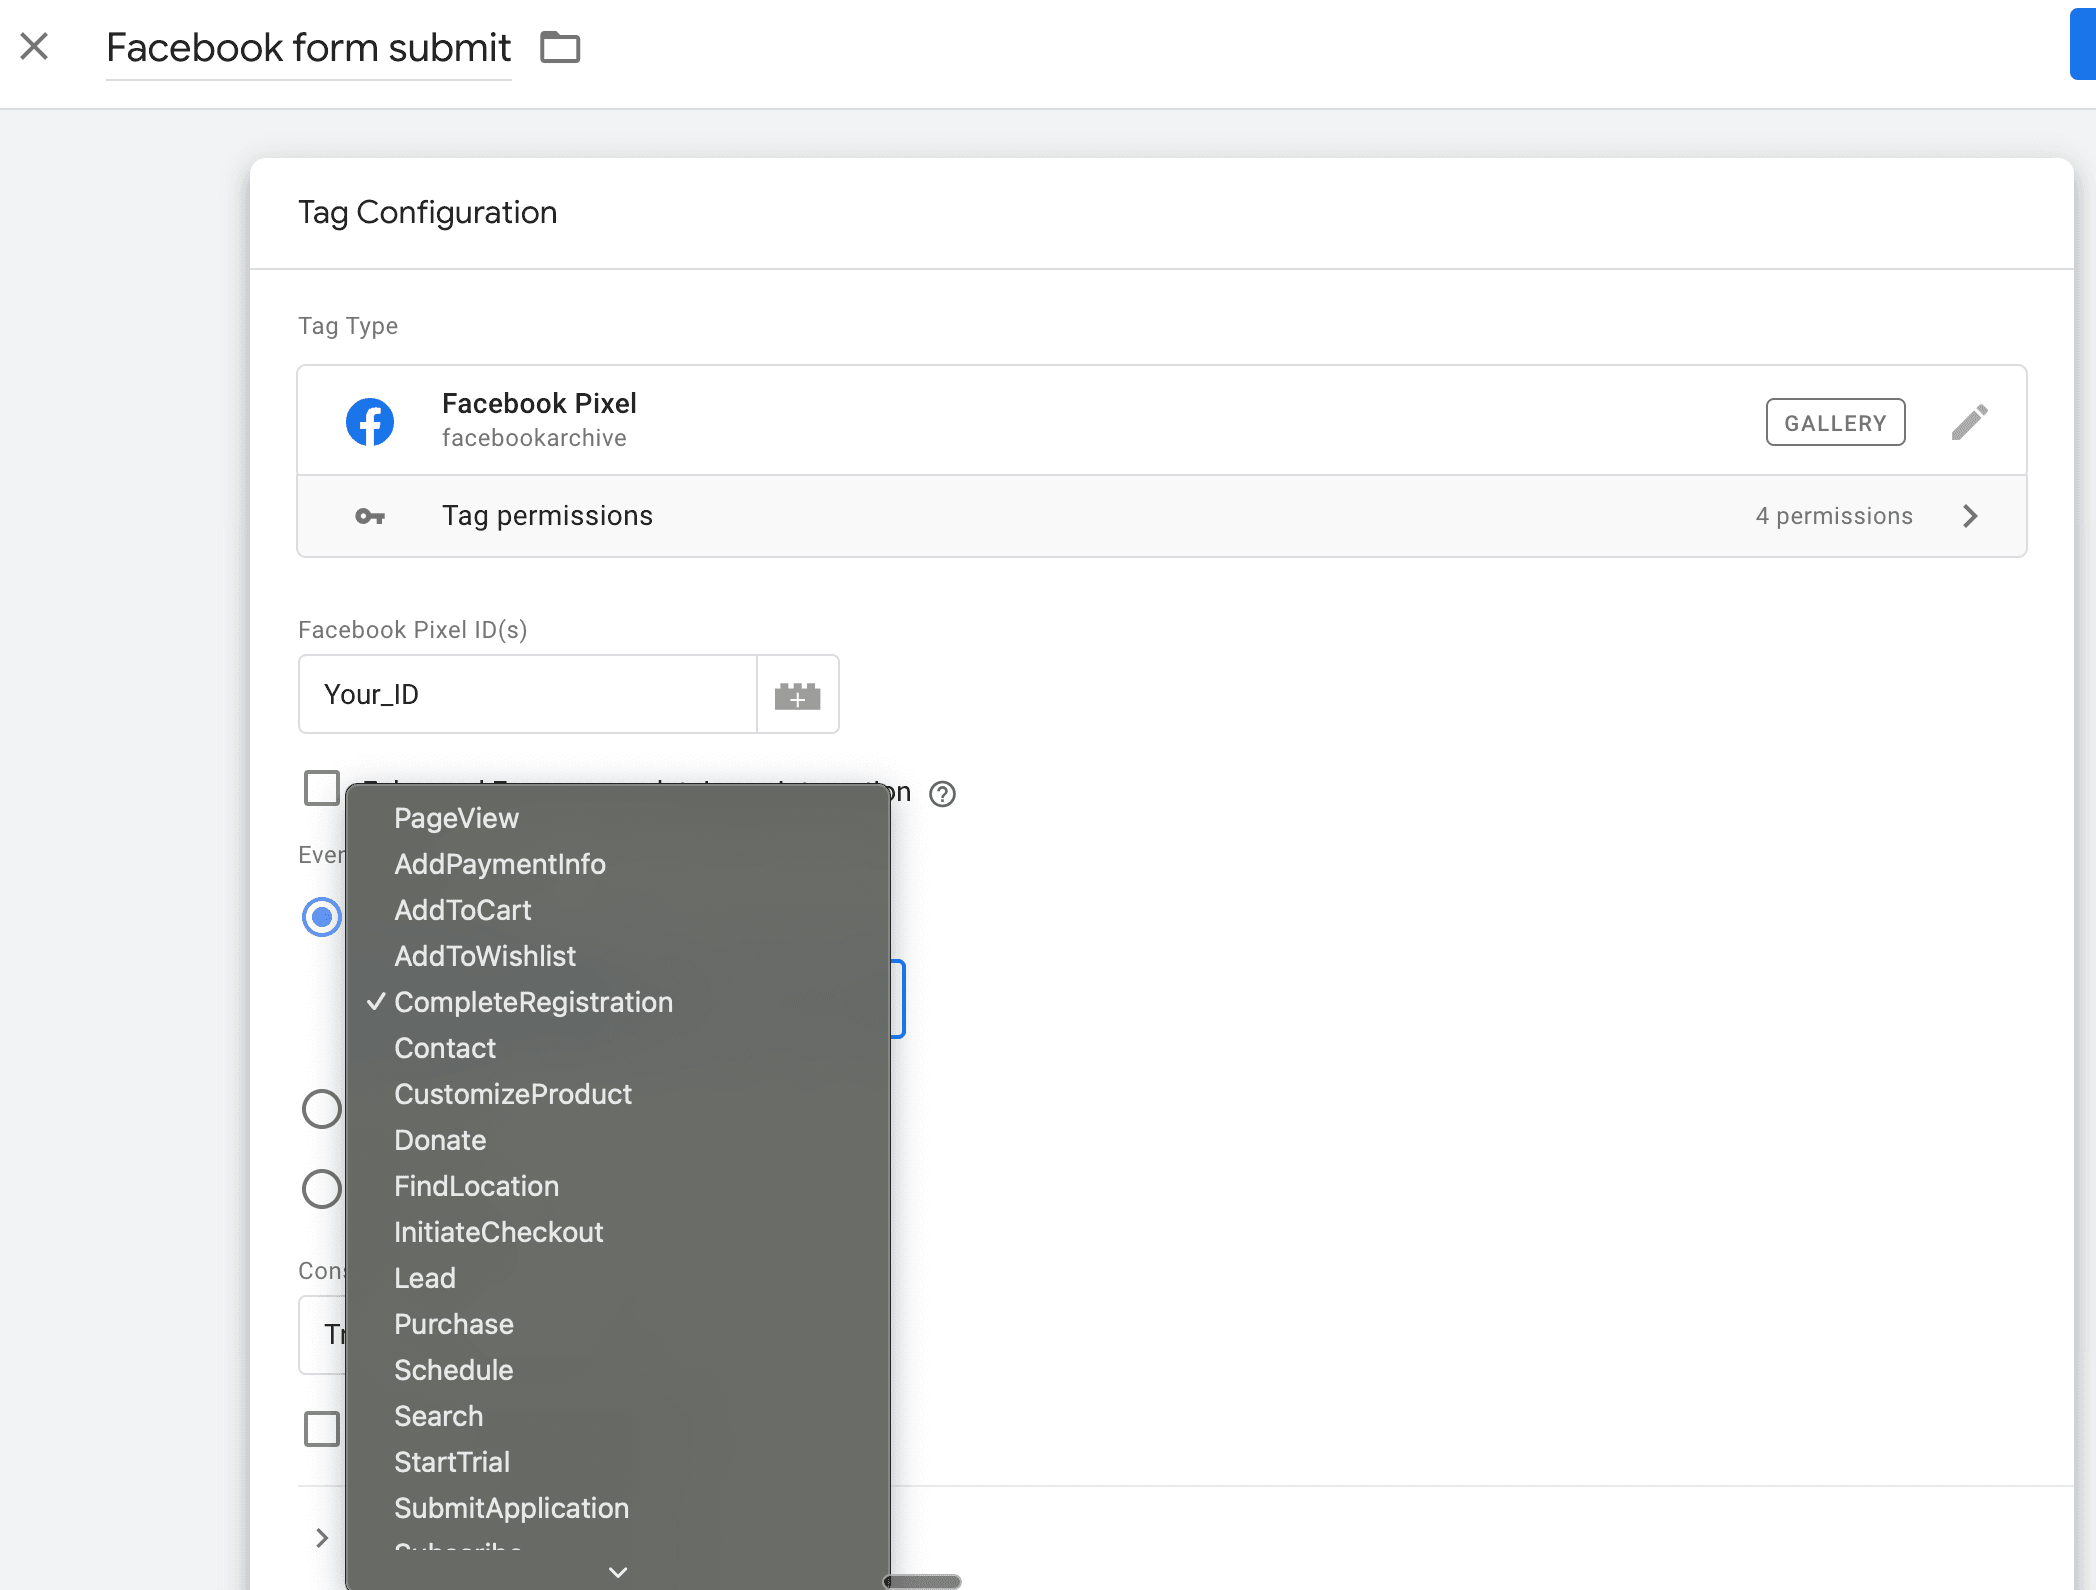
Task: Toggle the Enhanced Ecommerce integration checkbox
Action: point(322,788)
